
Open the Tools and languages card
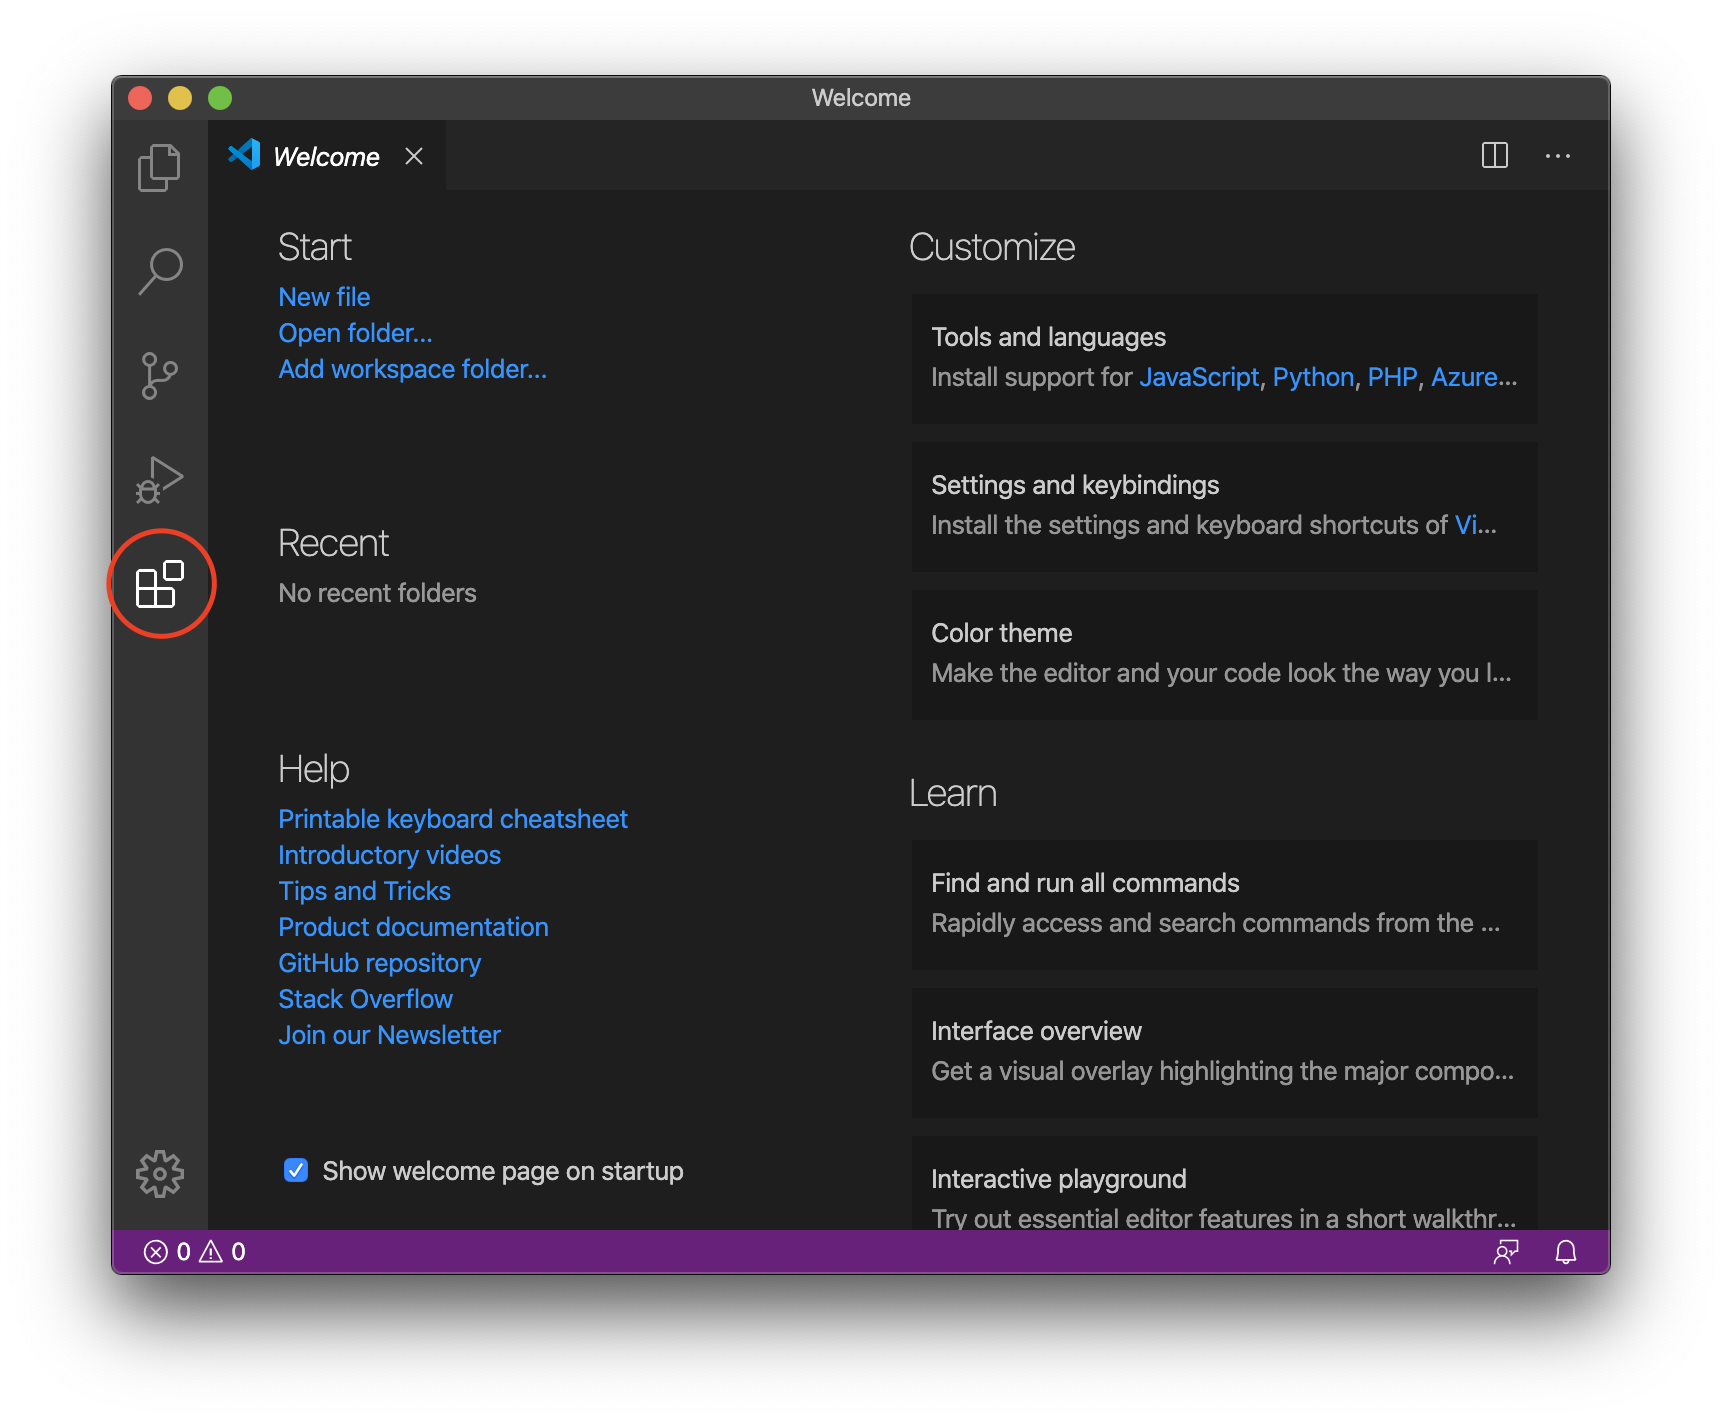point(1225,358)
